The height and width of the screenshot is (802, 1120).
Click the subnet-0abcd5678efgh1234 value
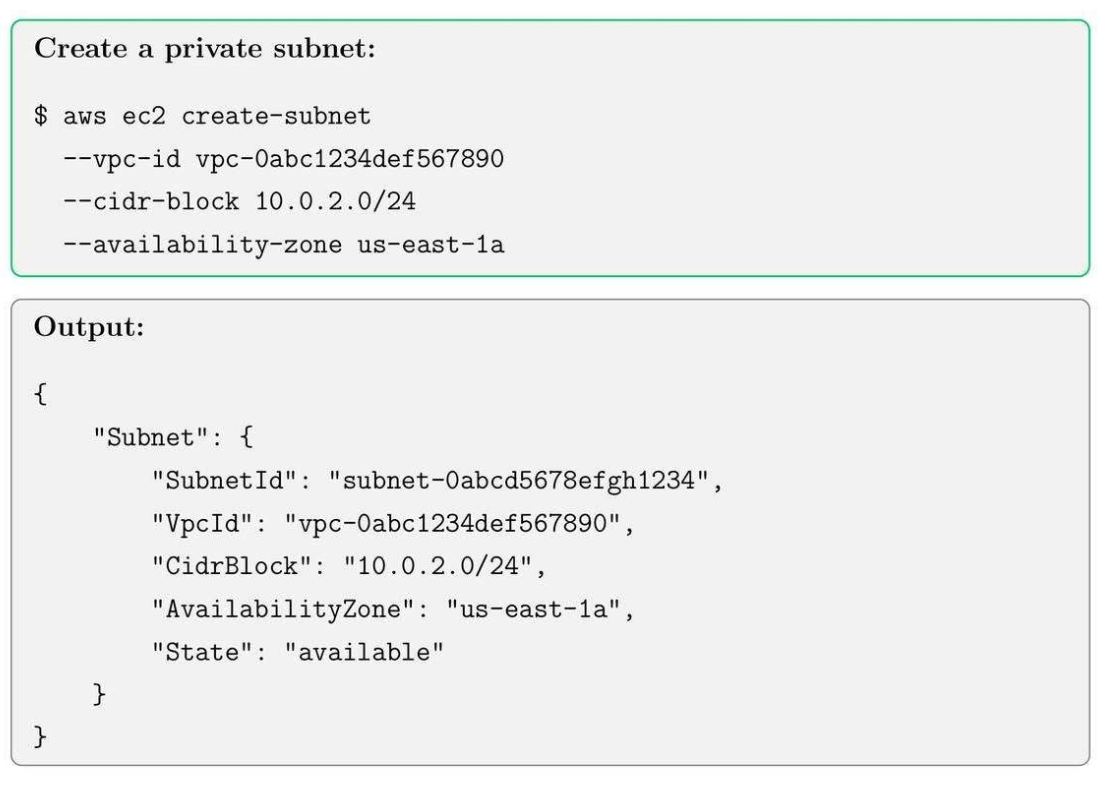(525, 481)
